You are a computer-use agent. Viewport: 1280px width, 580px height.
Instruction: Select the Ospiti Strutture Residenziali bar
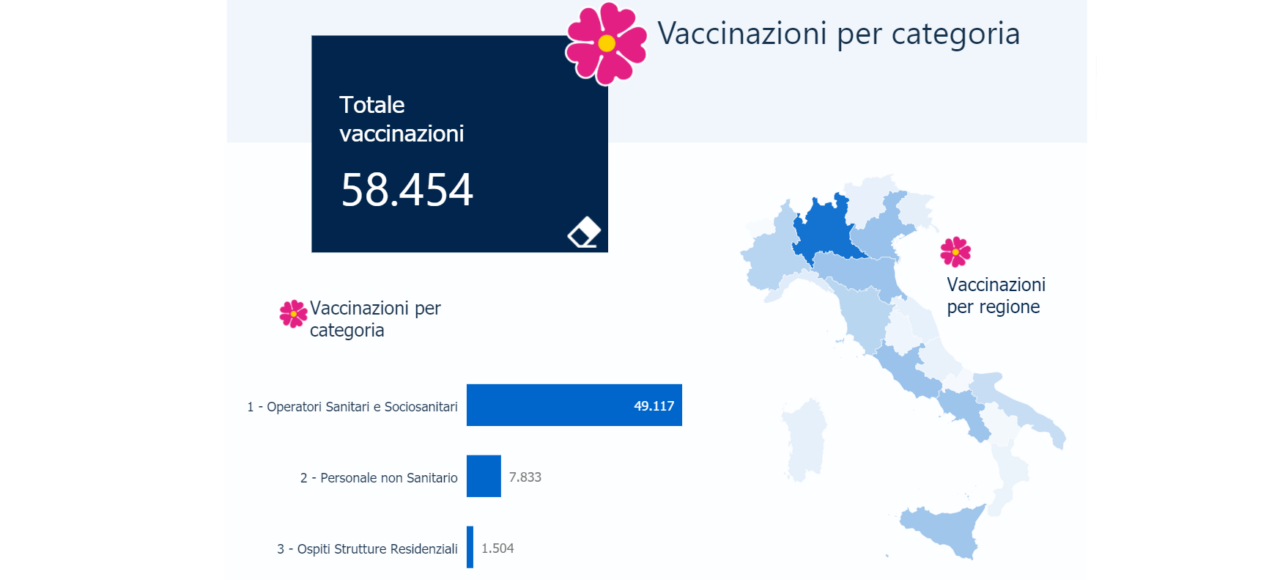[470, 547]
